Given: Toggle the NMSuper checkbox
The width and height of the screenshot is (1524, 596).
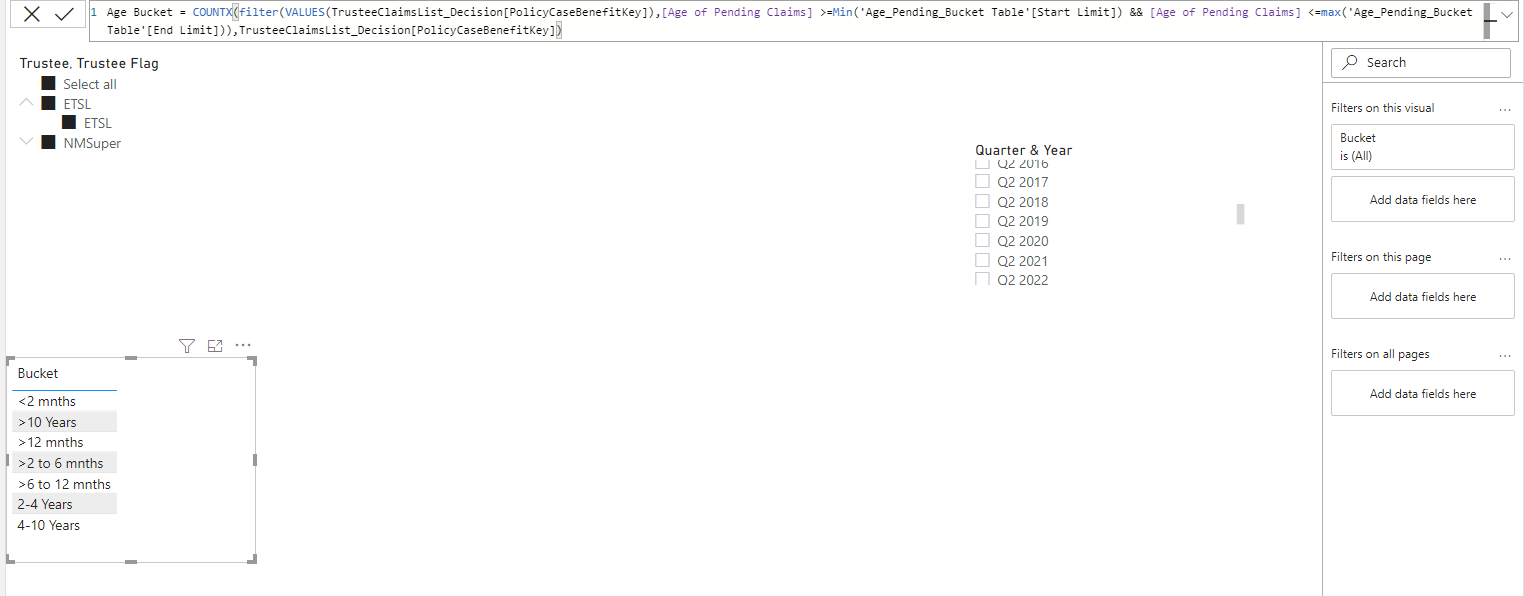Looking at the screenshot, I should 48,142.
